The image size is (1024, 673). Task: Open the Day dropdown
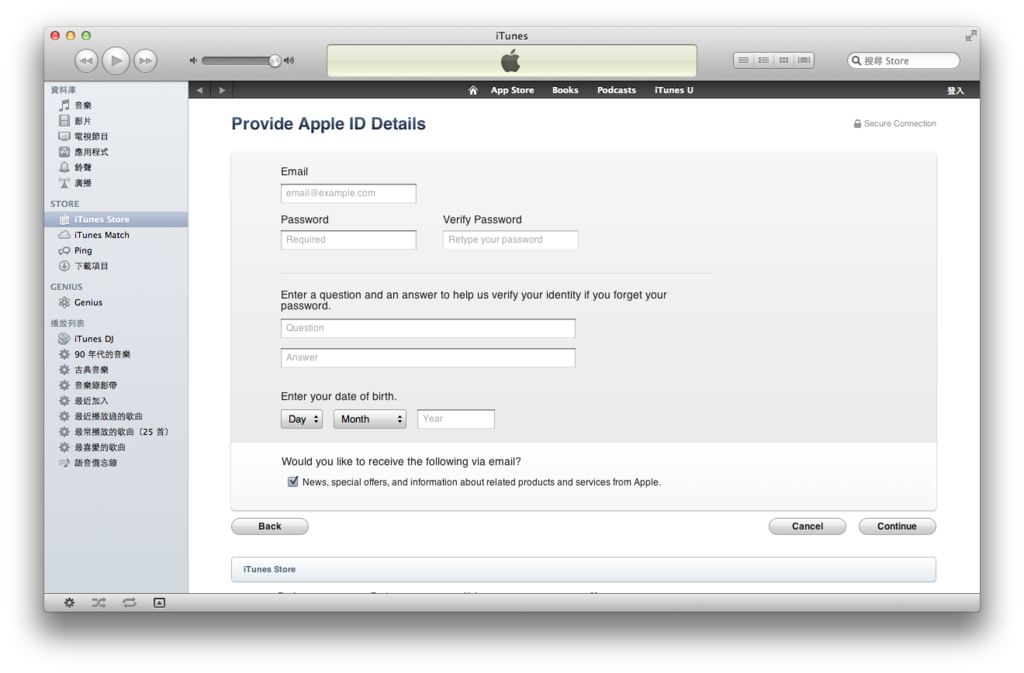(302, 419)
